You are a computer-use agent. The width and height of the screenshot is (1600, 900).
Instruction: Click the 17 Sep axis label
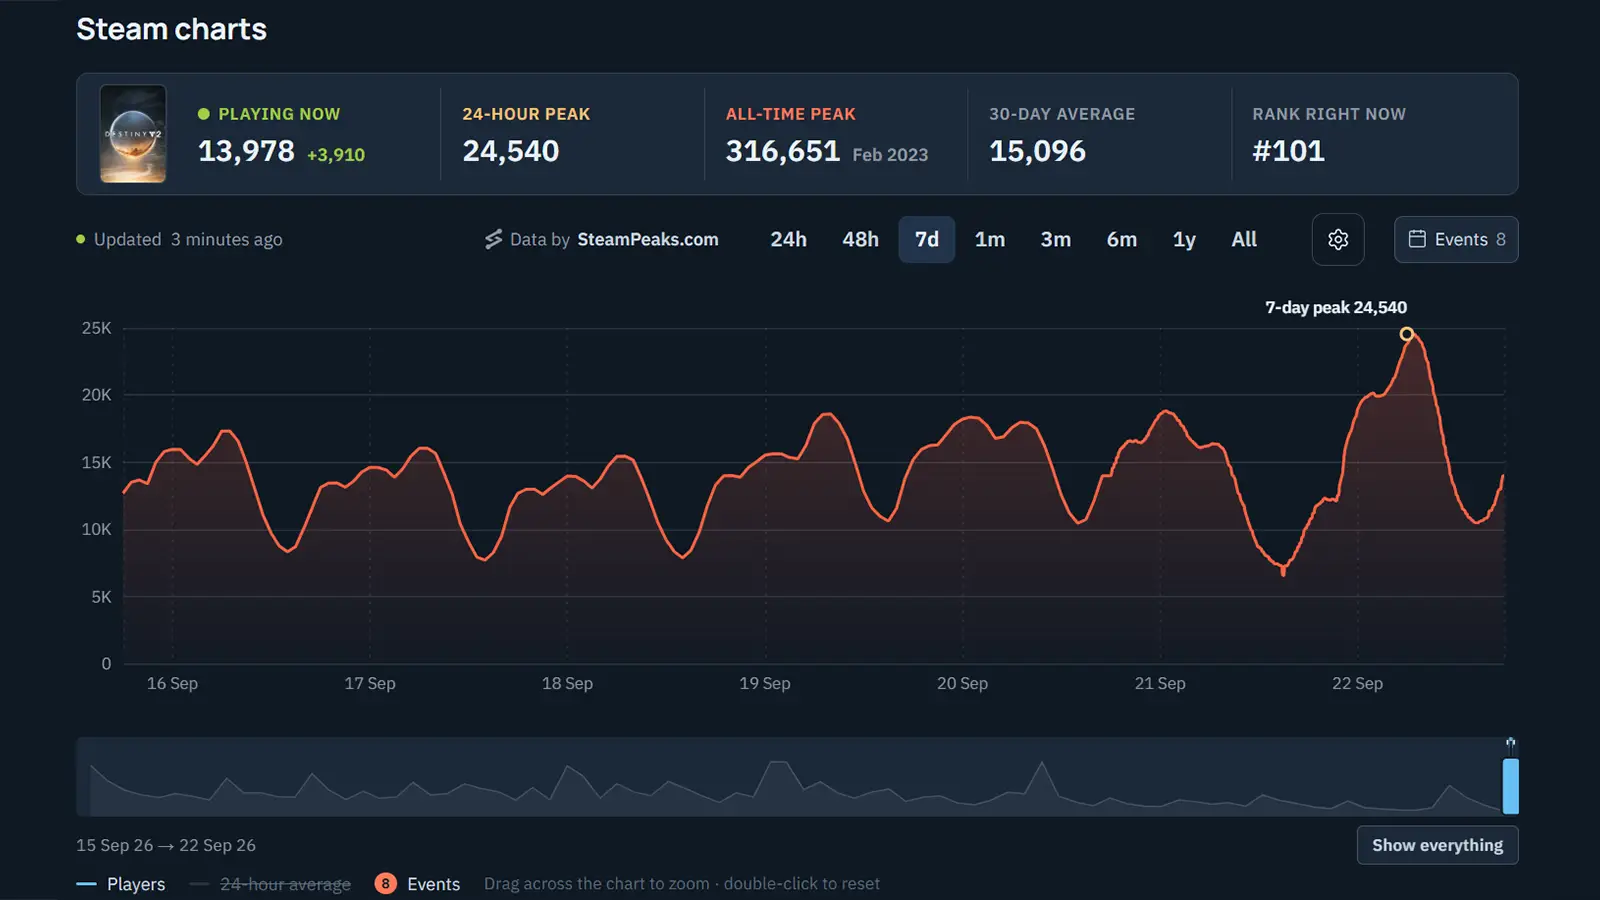coord(370,684)
